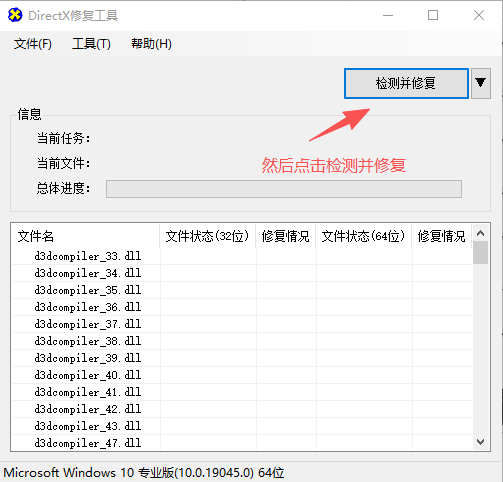Select the d3dcompiler_42.dll row

pos(242,409)
